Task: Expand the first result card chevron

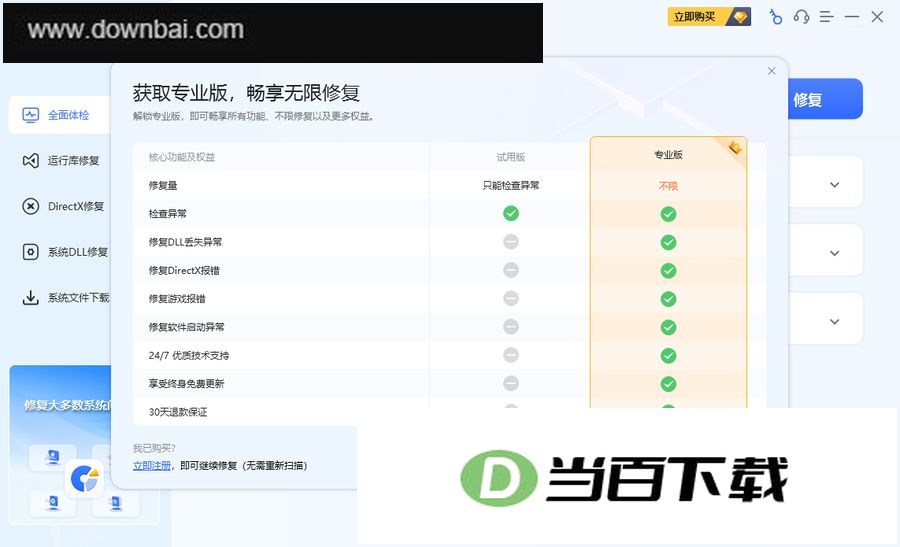Action: (x=835, y=185)
